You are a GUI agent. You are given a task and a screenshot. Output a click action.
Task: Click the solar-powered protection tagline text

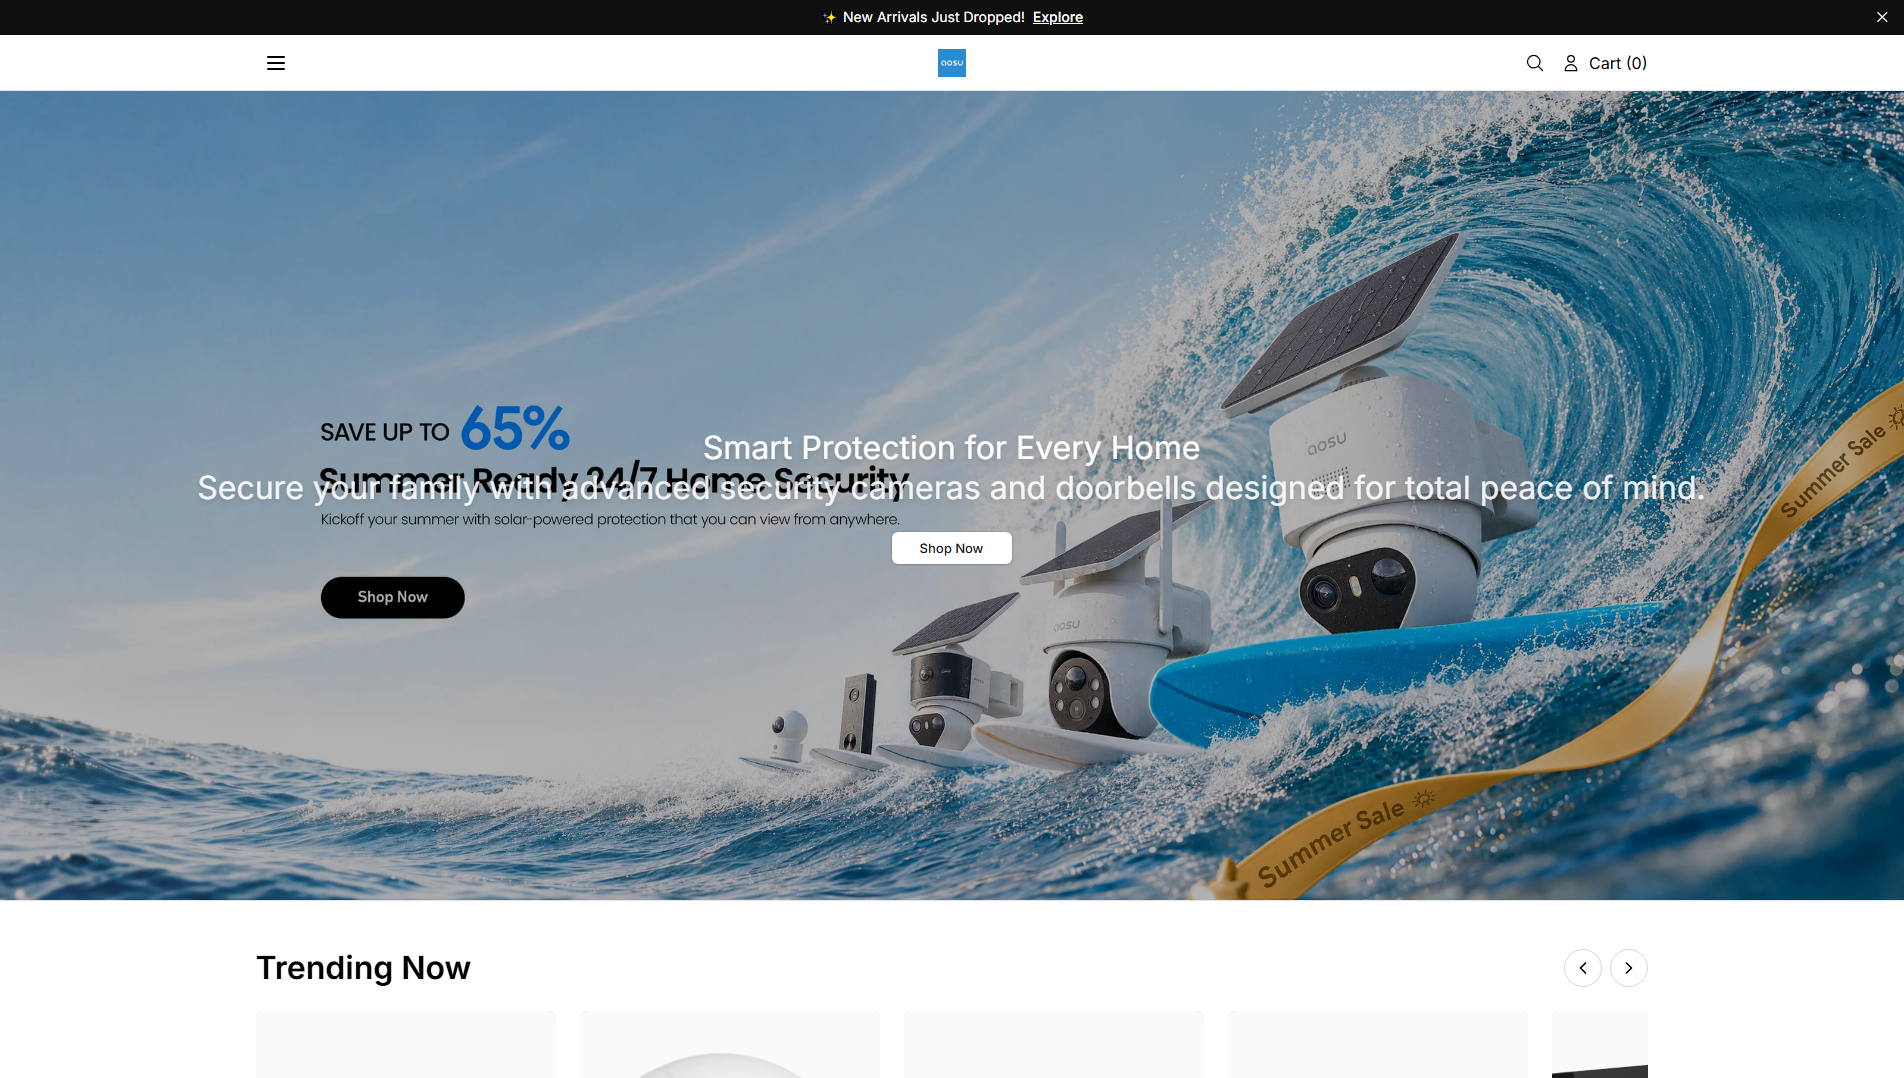(610, 520)
